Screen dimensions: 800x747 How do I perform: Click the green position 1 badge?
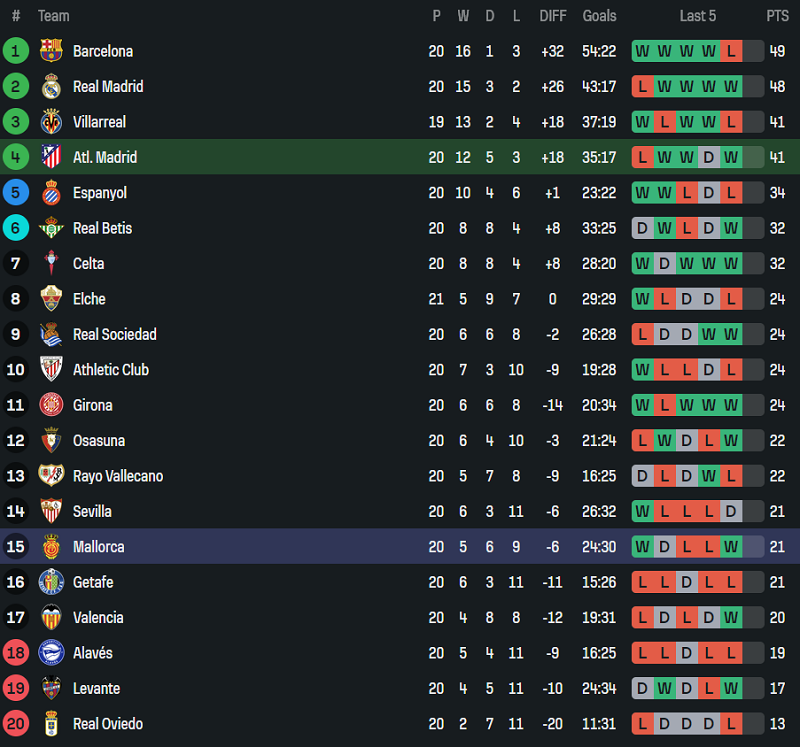16,51
